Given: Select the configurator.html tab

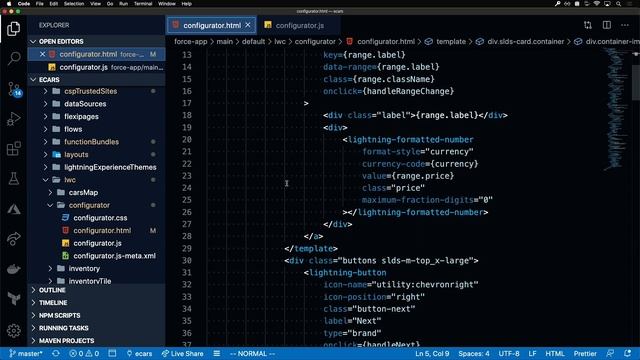Looking at the screenshot, I should tap(212, 25).
